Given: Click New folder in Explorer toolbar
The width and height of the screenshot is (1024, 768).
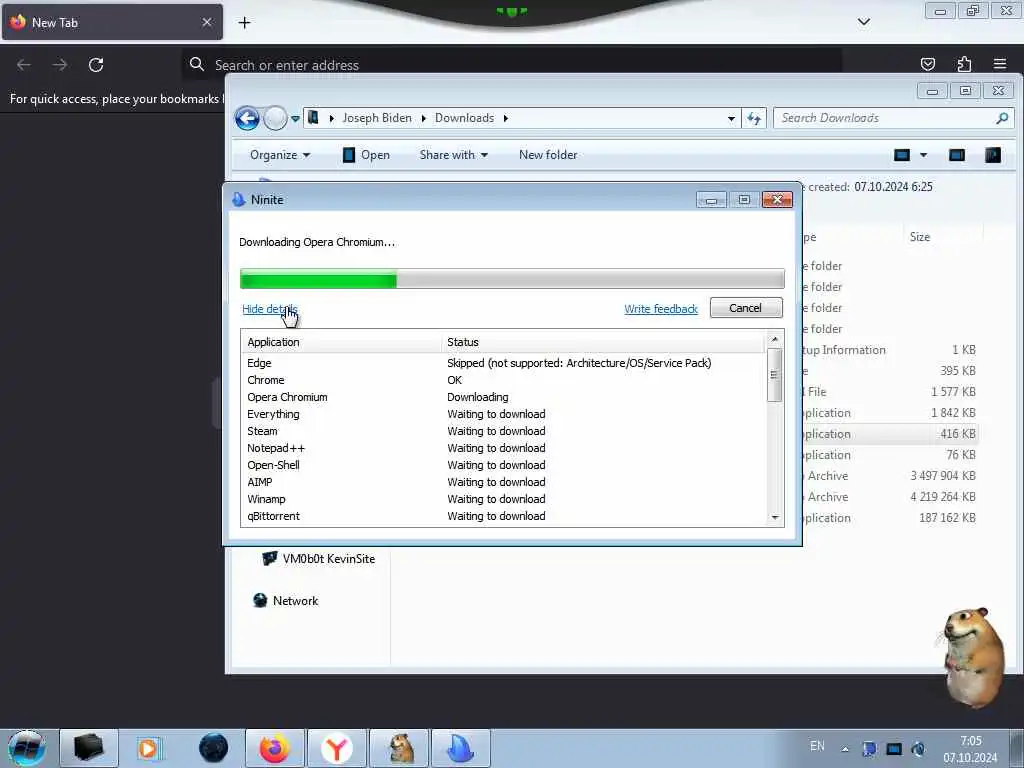Looking at the screenshot, I should tap(548, 155).
